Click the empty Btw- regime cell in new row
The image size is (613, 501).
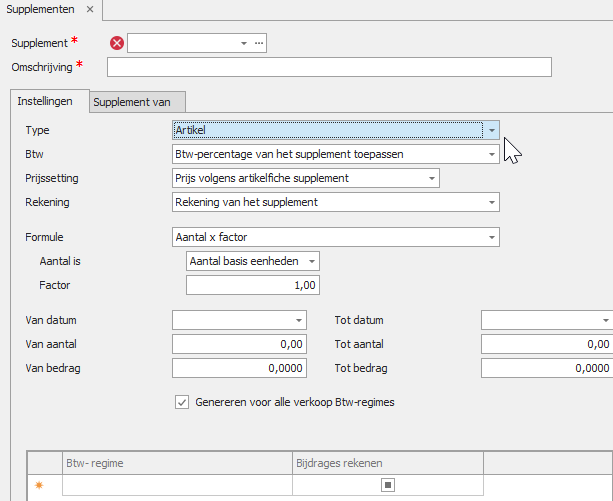tap(177, 485)
